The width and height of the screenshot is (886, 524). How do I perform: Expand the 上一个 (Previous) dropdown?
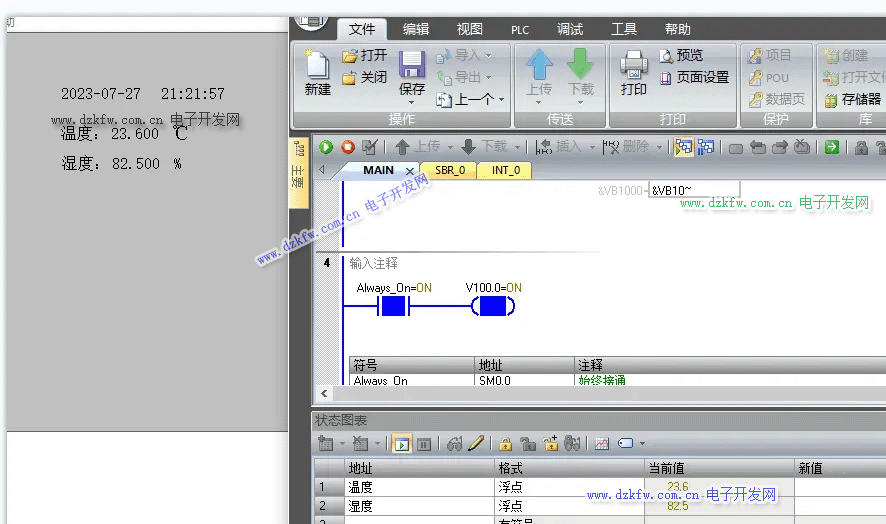coord(501,99)
